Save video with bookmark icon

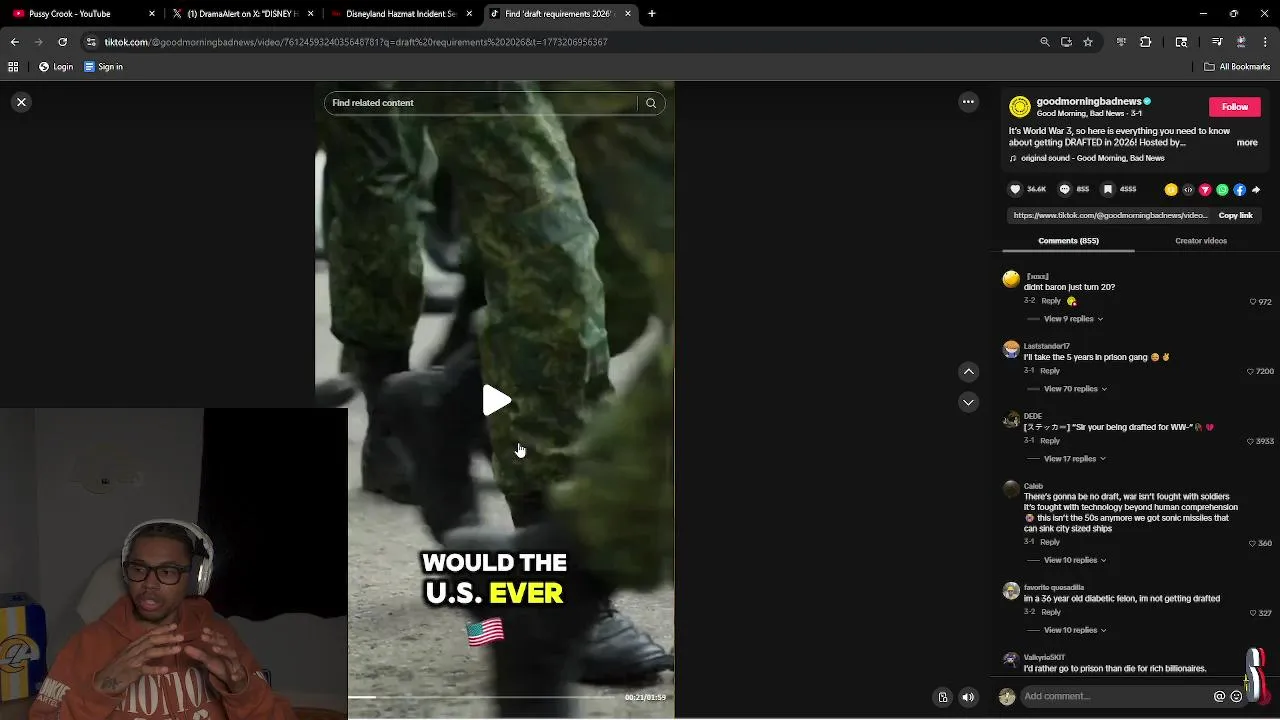click(1108, 189)
